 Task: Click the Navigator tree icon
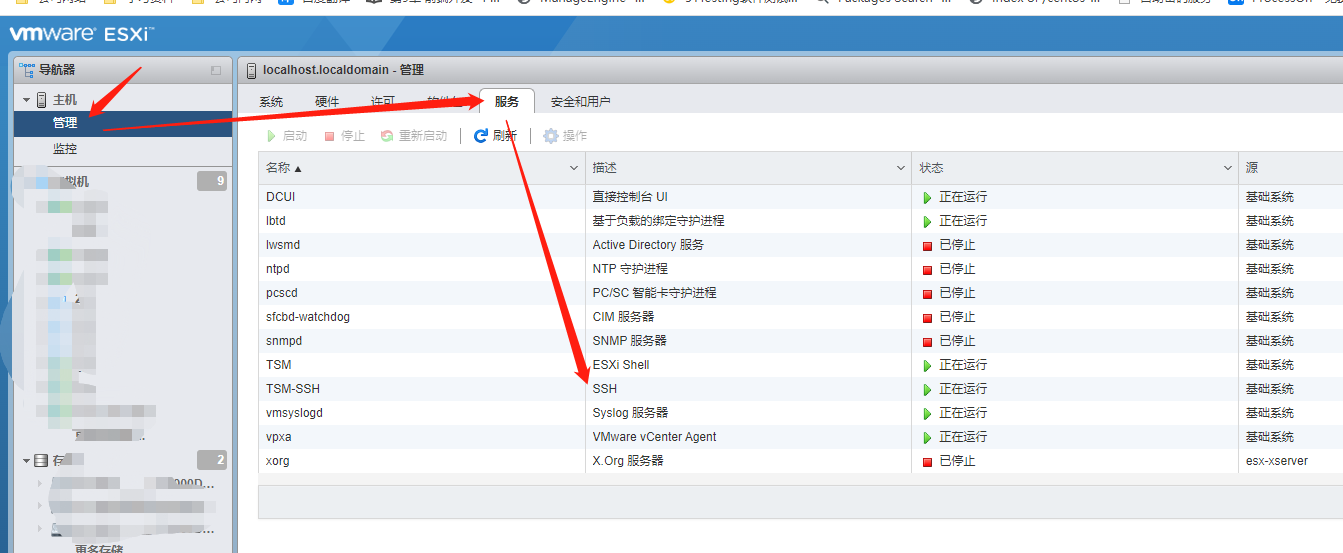coord(28,70)
